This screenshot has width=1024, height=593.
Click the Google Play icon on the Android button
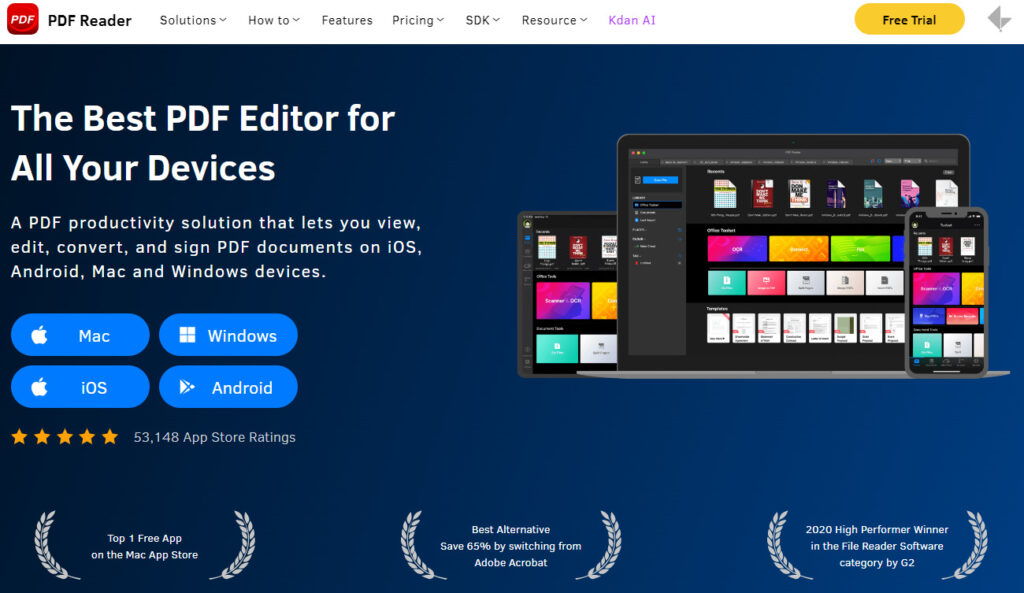187,387
